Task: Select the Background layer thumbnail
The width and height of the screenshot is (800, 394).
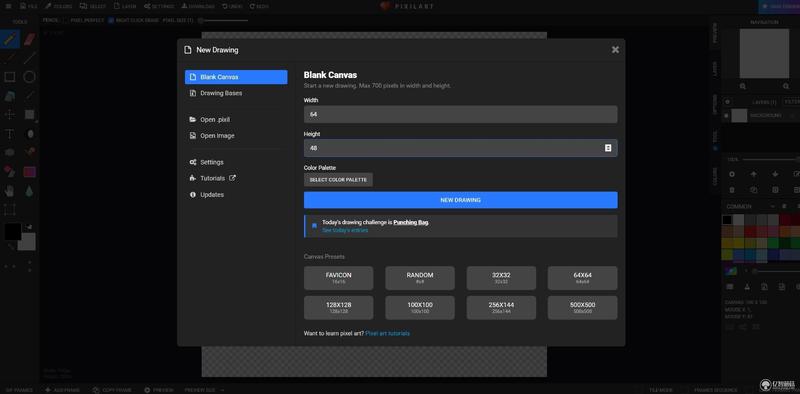Action: click(x=739, y=115)
